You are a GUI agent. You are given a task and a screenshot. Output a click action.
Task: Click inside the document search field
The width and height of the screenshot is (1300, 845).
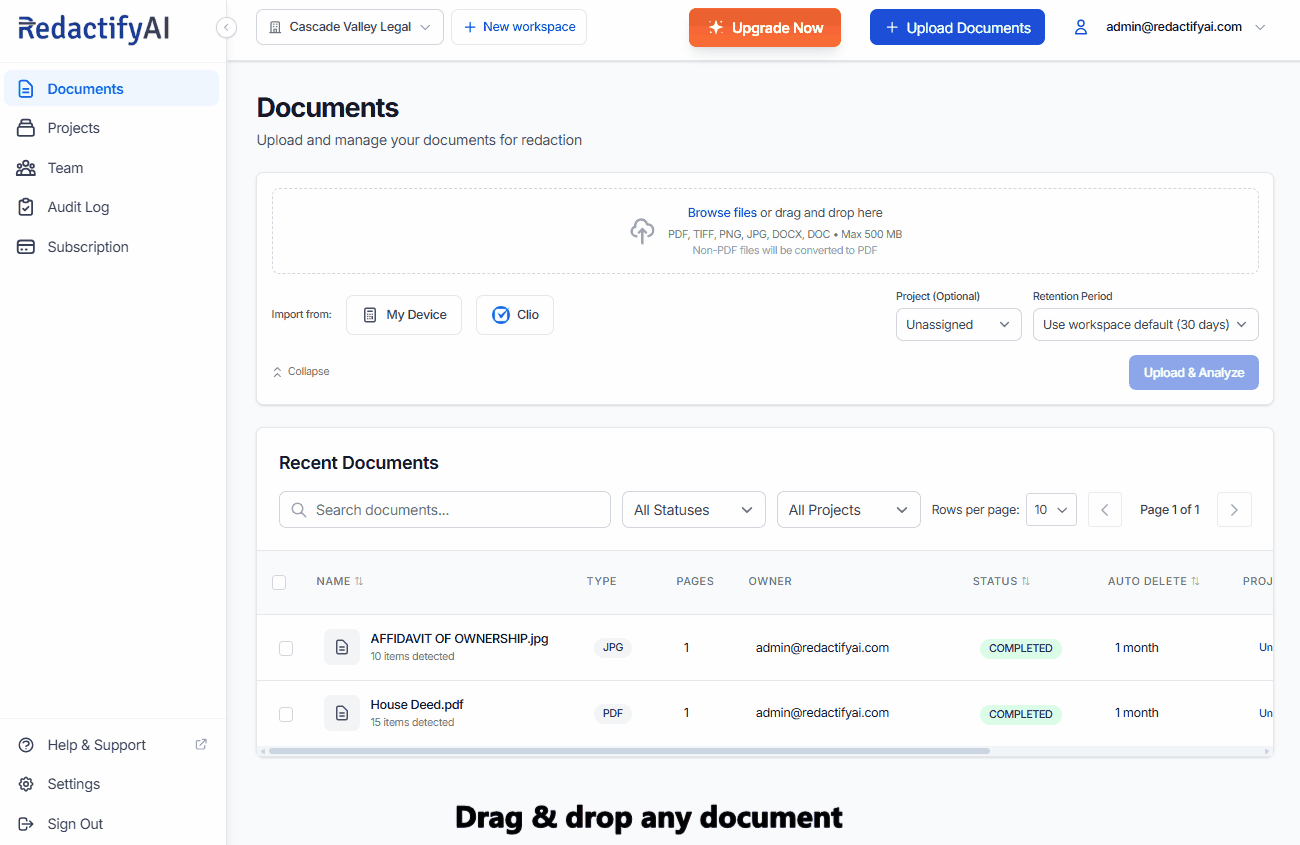pos(444,509)
